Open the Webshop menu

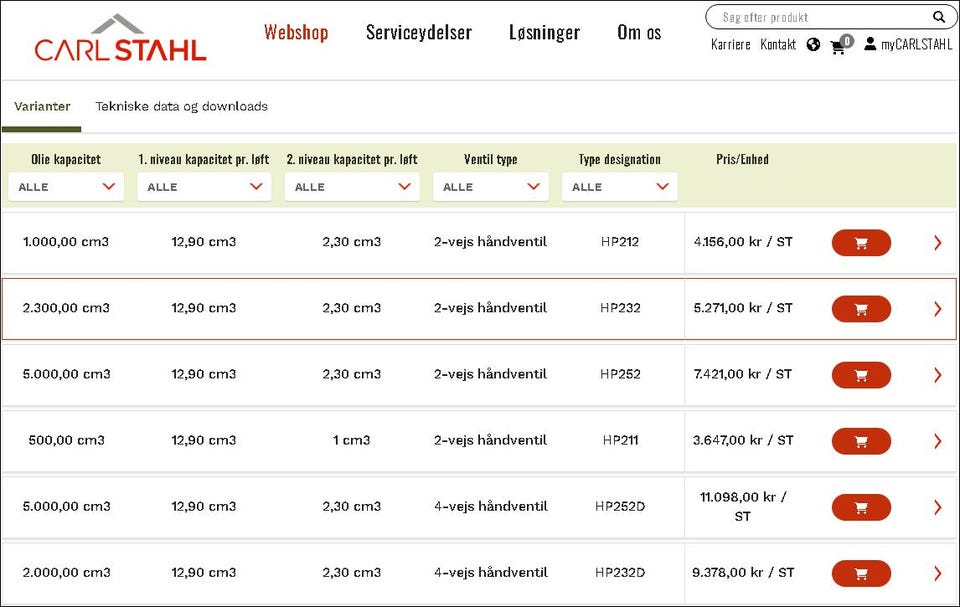pos(296,32)
